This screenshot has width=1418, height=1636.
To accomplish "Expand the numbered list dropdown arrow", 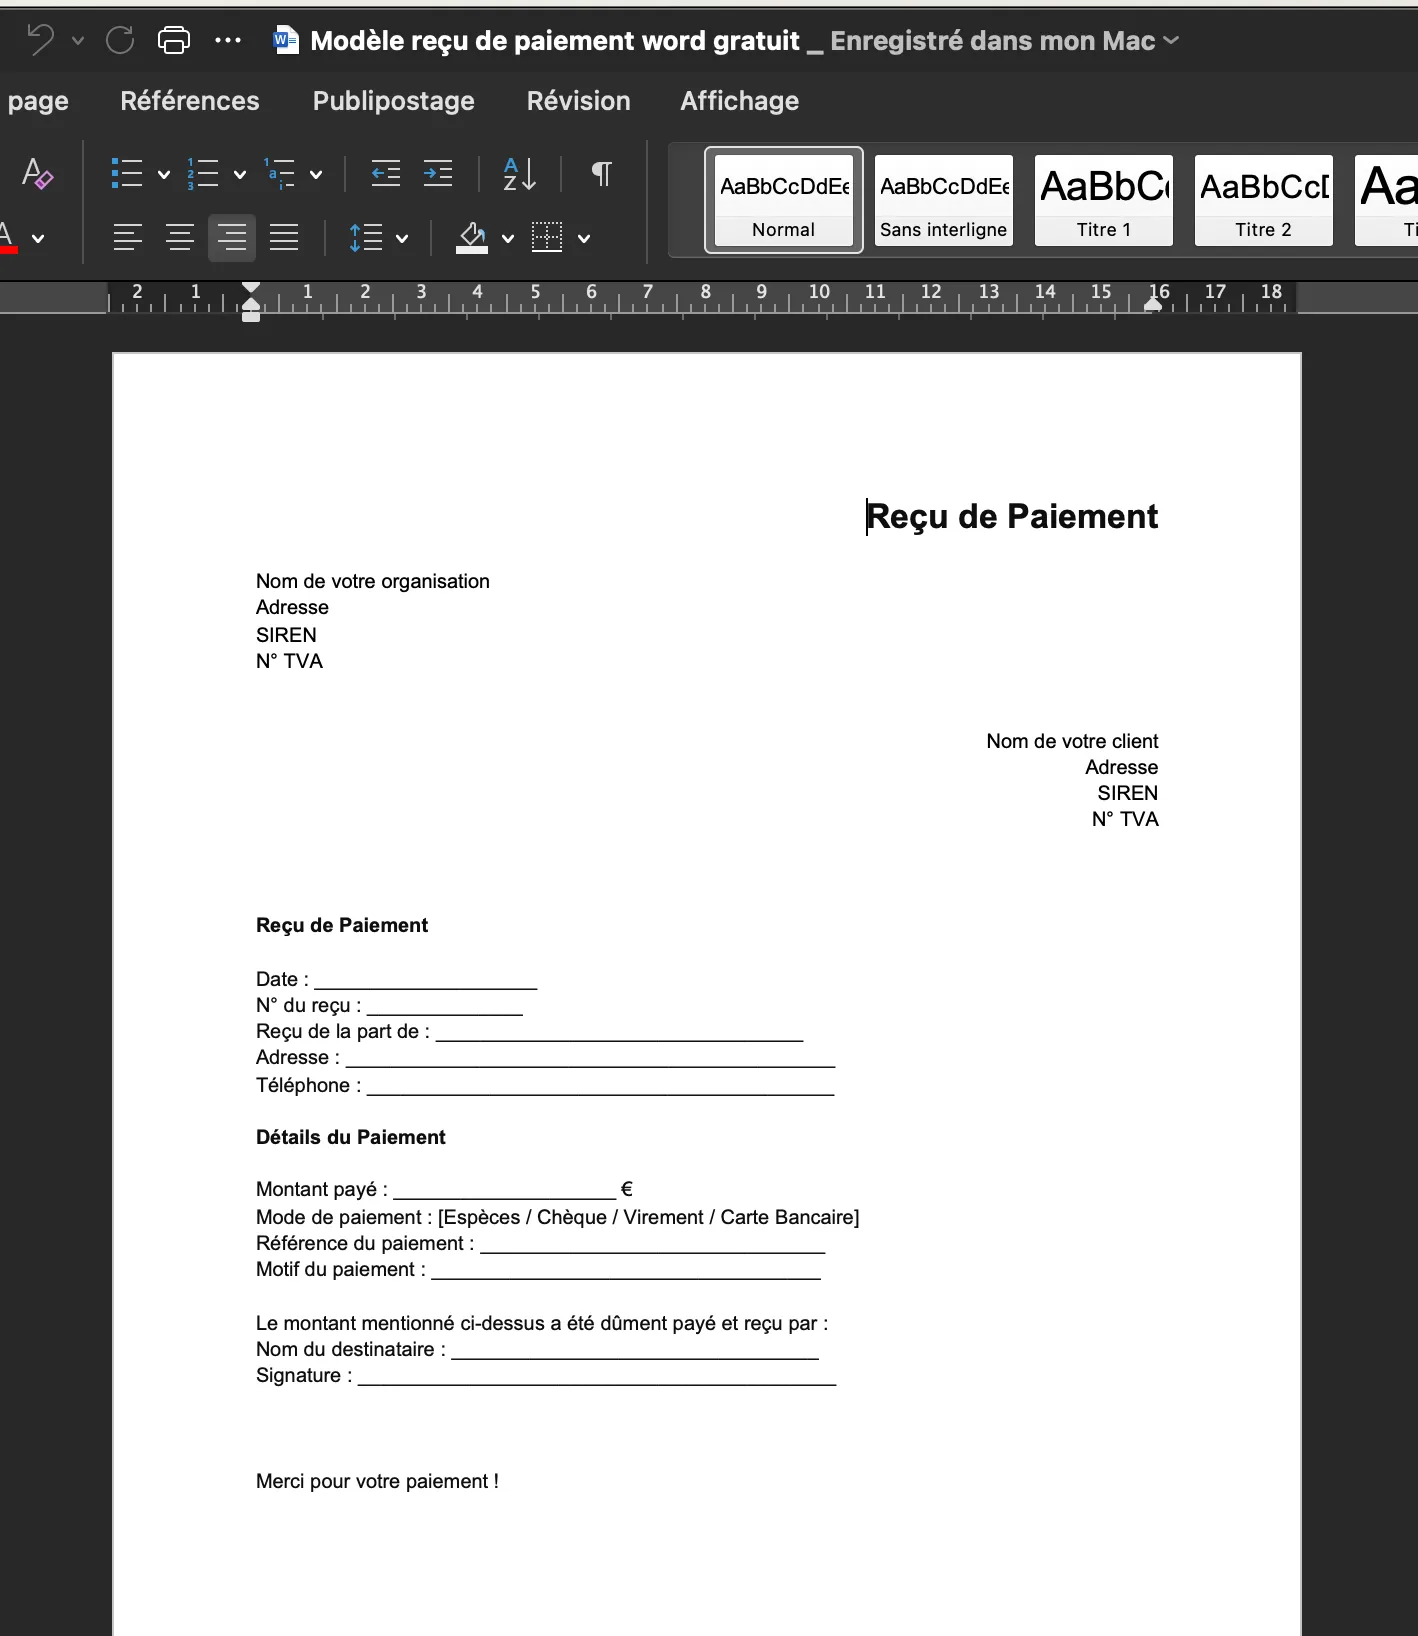I will [240, 175].
